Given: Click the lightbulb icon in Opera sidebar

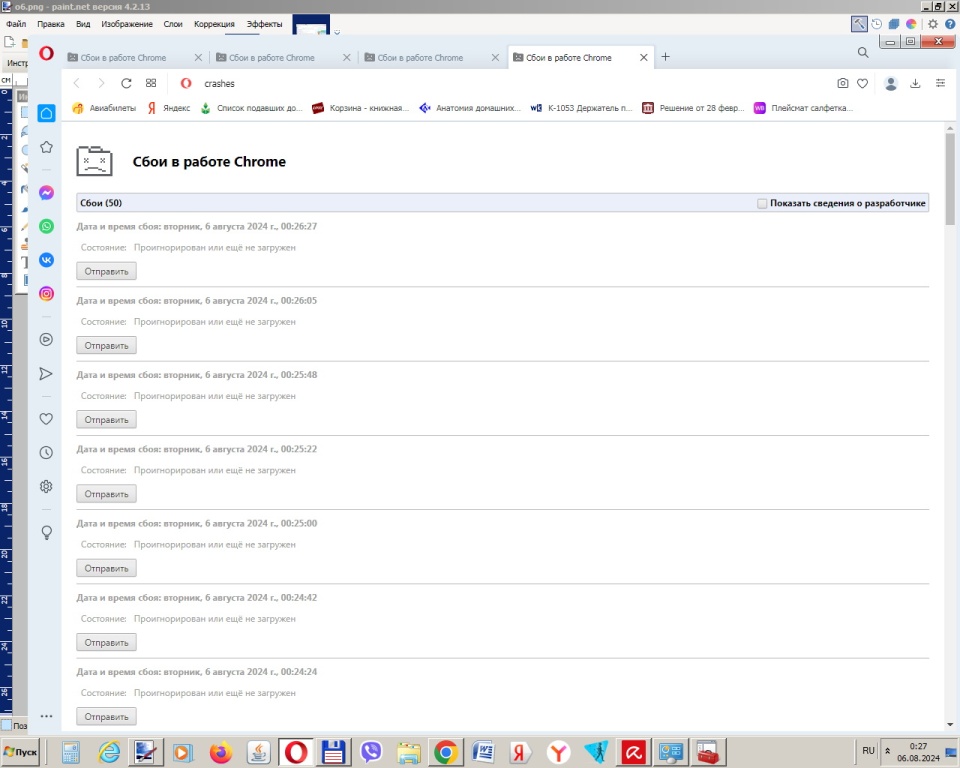Looking at the screenshot, I should point(47,532).
